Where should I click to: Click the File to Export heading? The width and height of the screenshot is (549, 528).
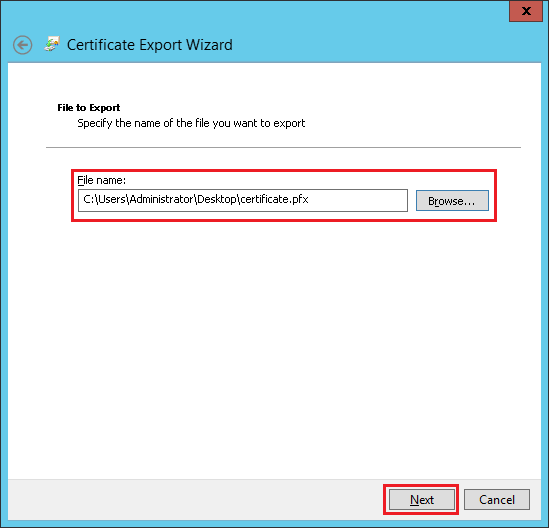(x=89, y=107)
